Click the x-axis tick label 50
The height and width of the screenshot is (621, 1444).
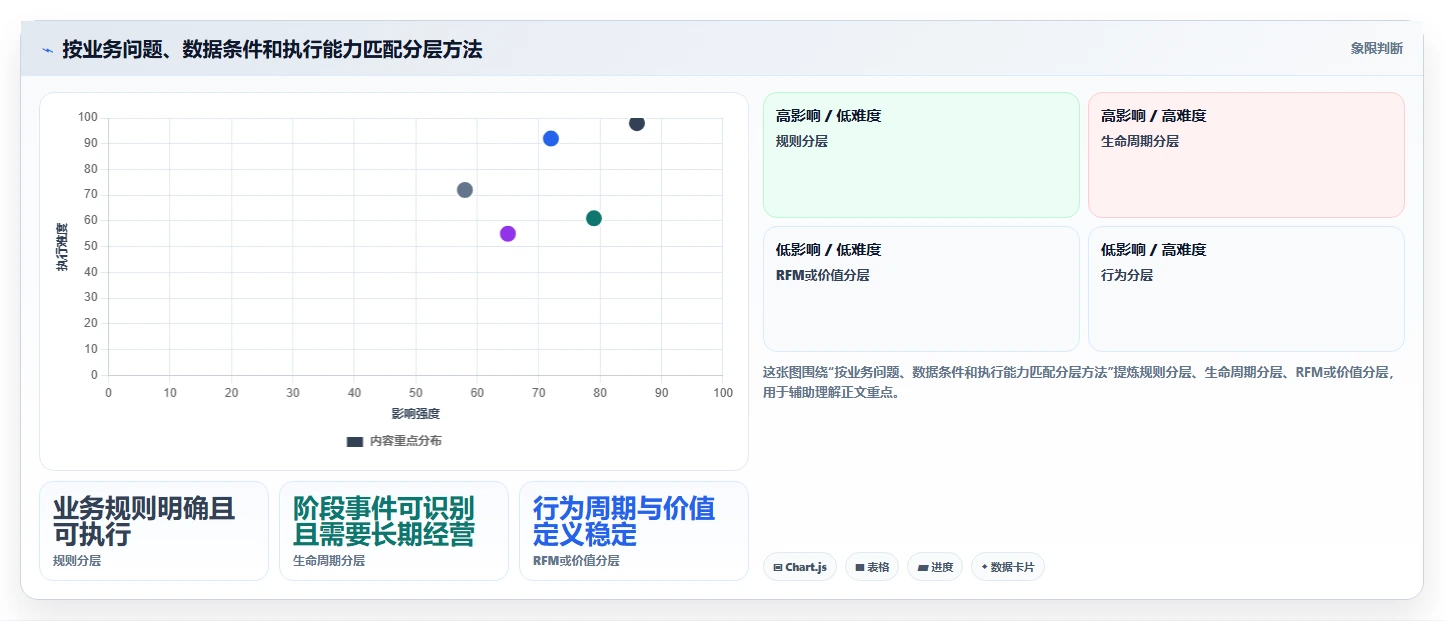tap(415, 393)
